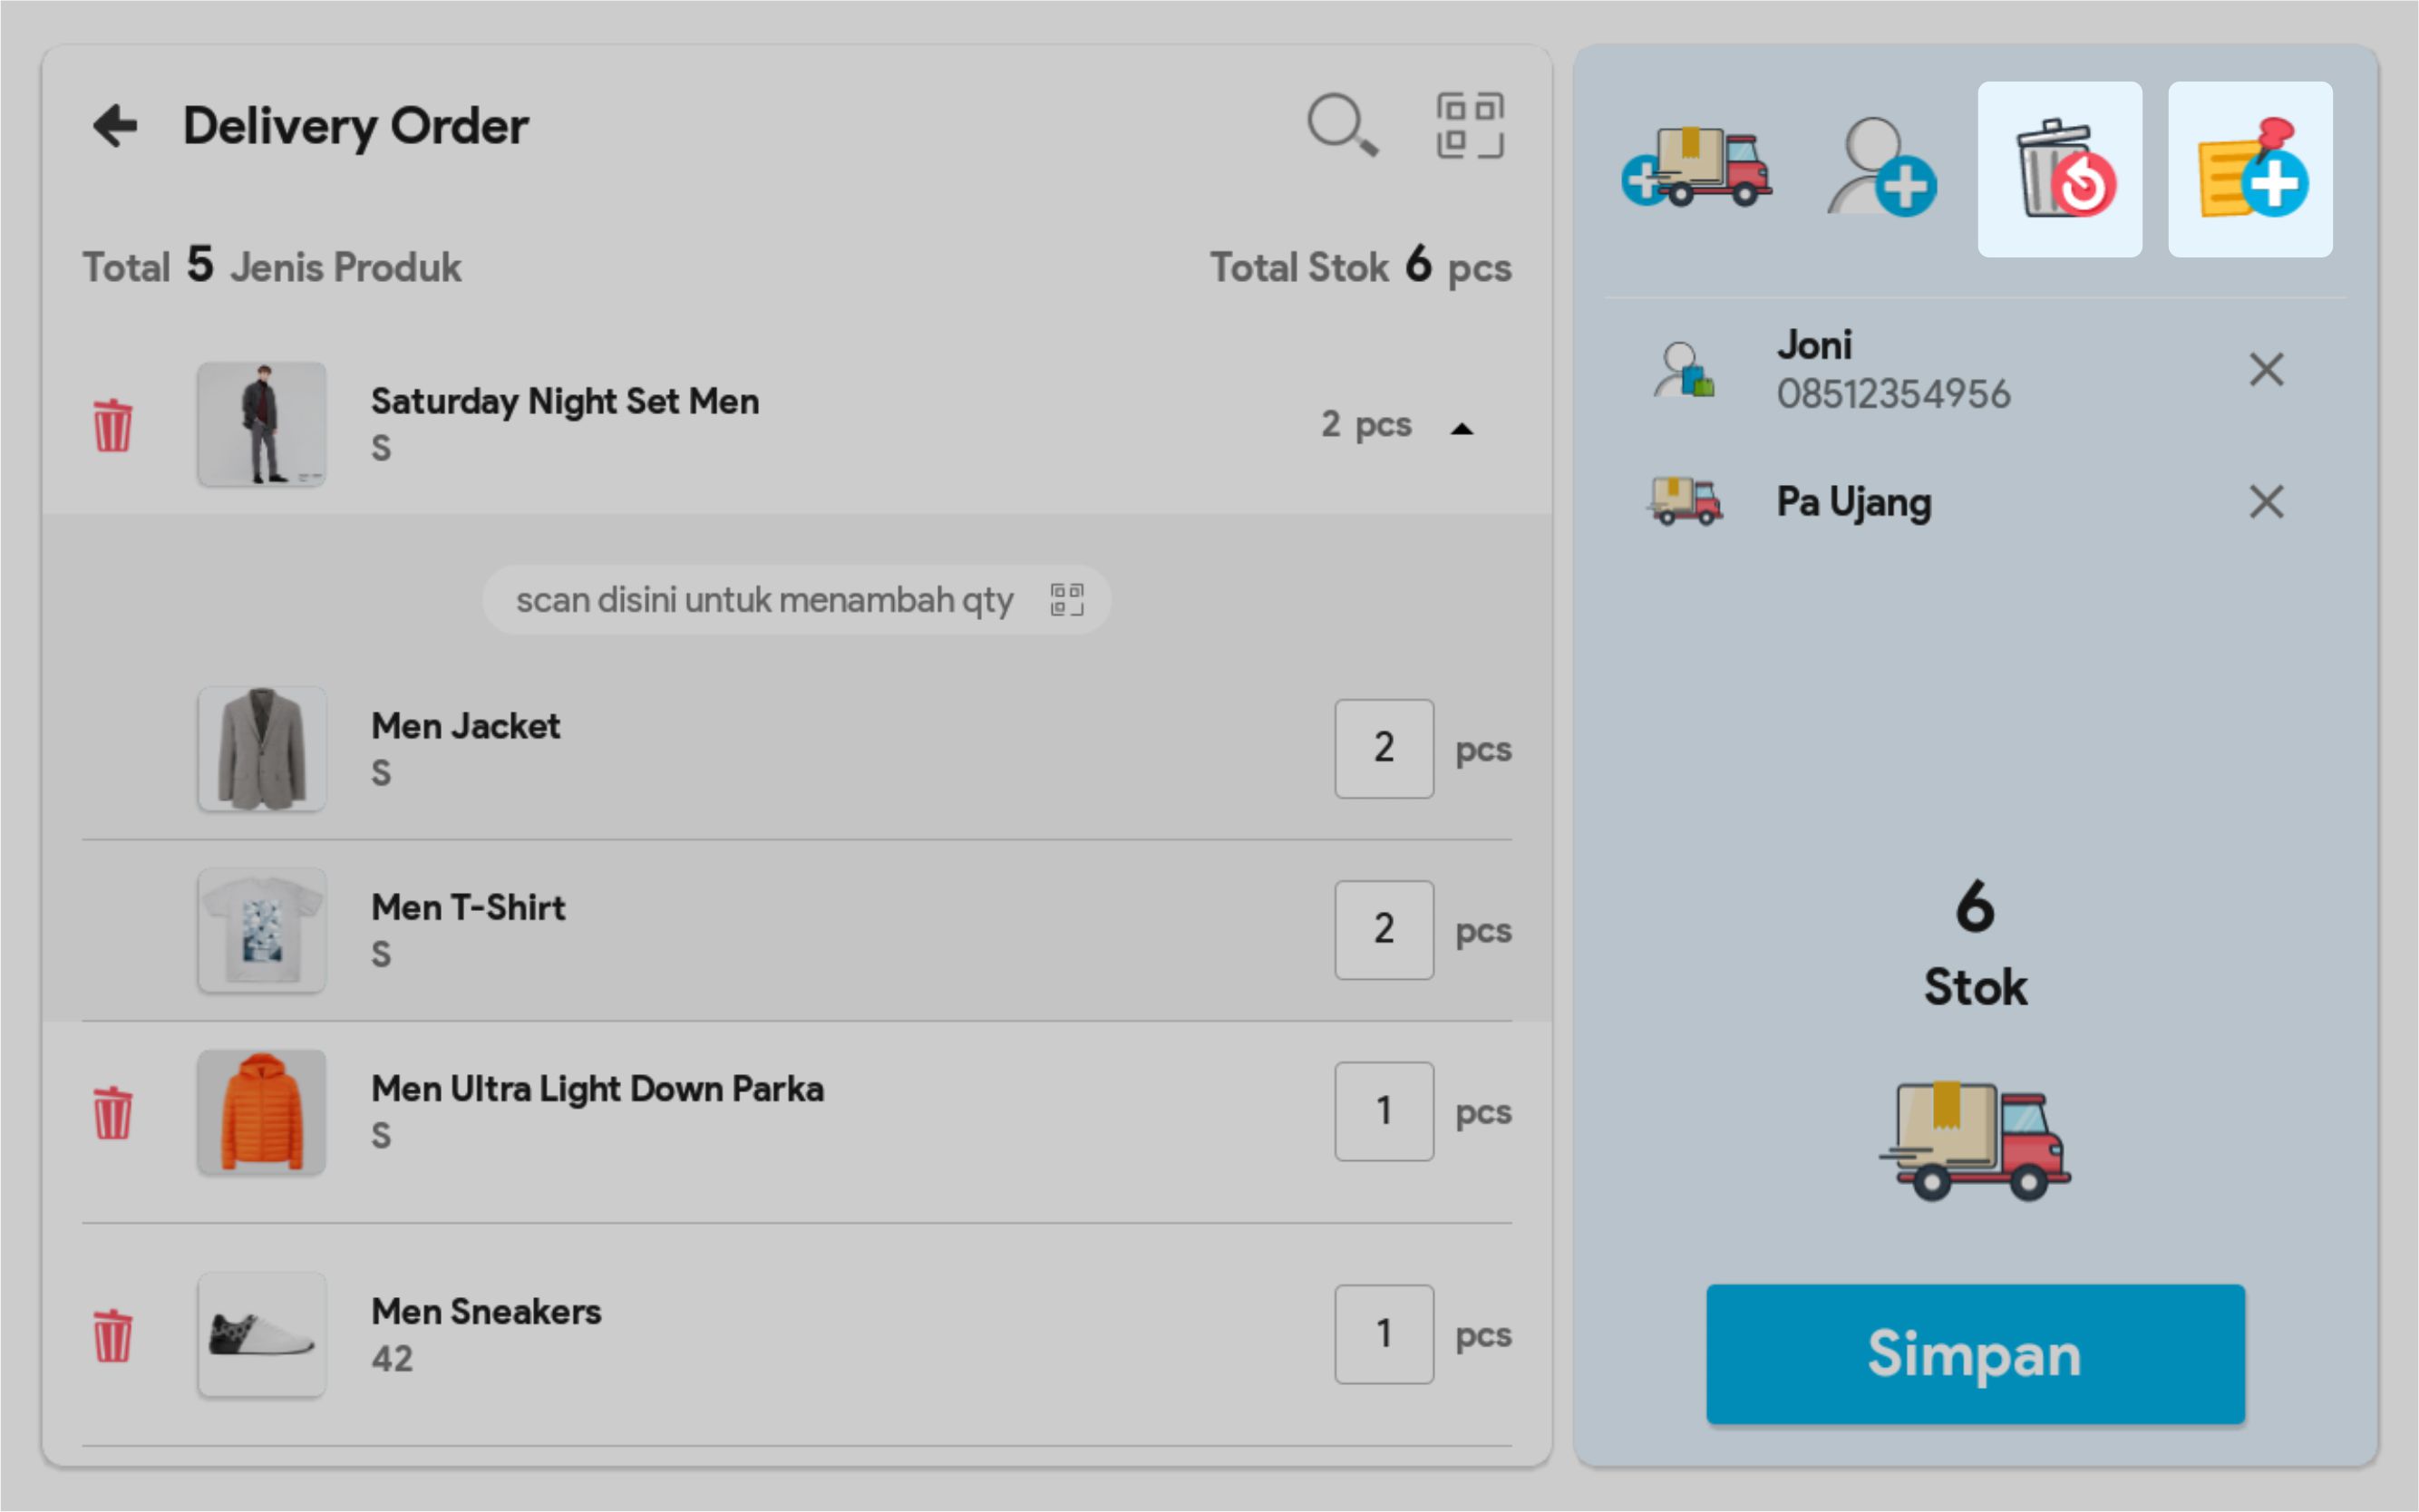
Task: Delete Saturday Night Set Men item
Action: tap(113, 425)
